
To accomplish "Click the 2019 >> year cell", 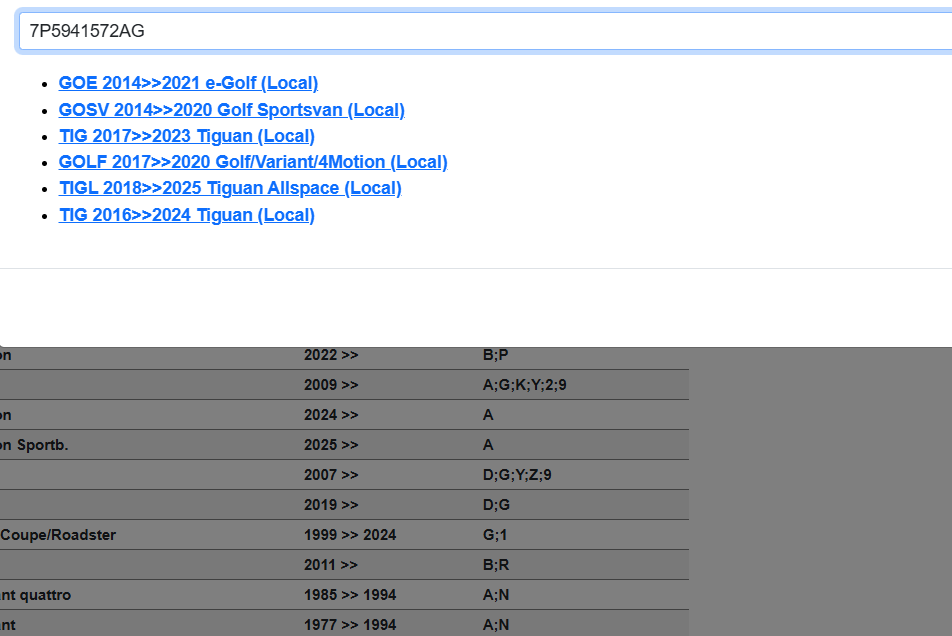I will pos(331,505).
